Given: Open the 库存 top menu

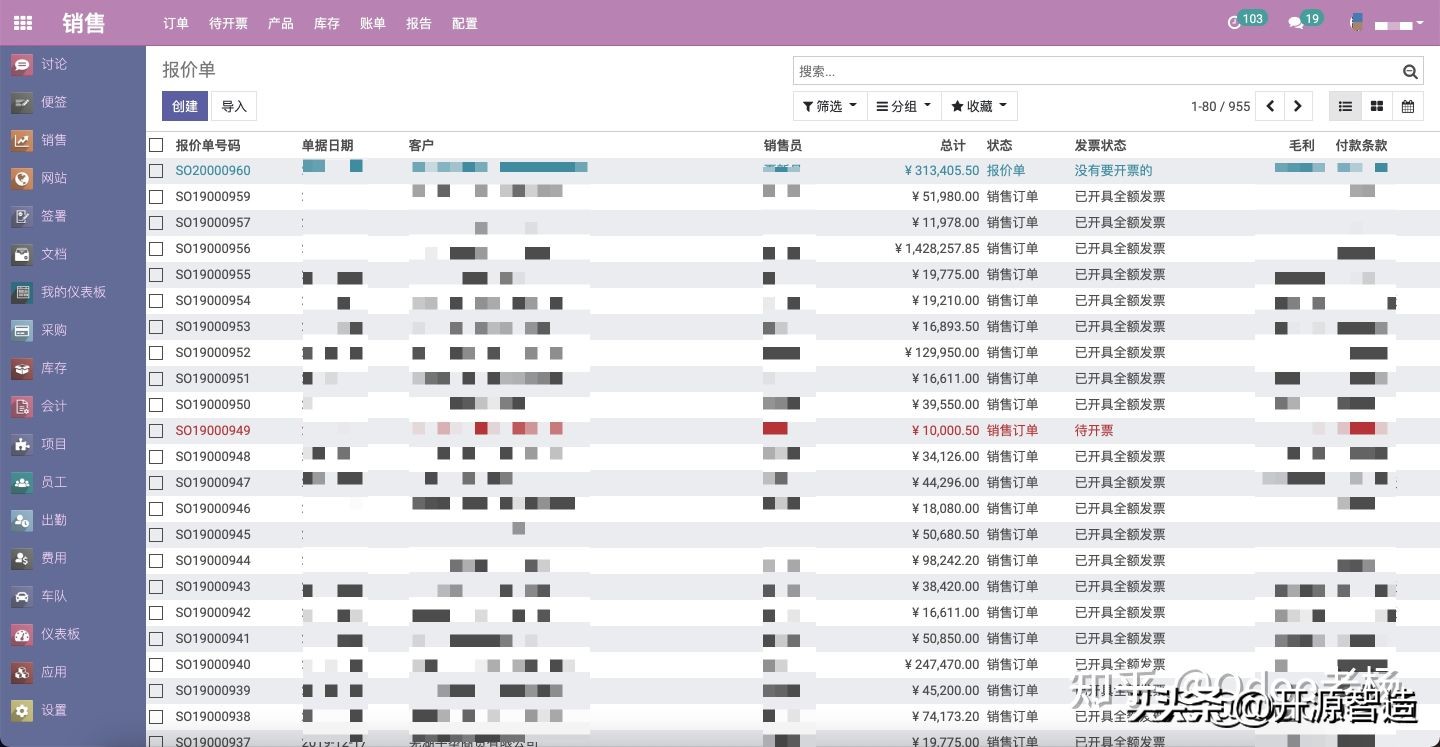Looking at the screenshot, I should point(327,23).
